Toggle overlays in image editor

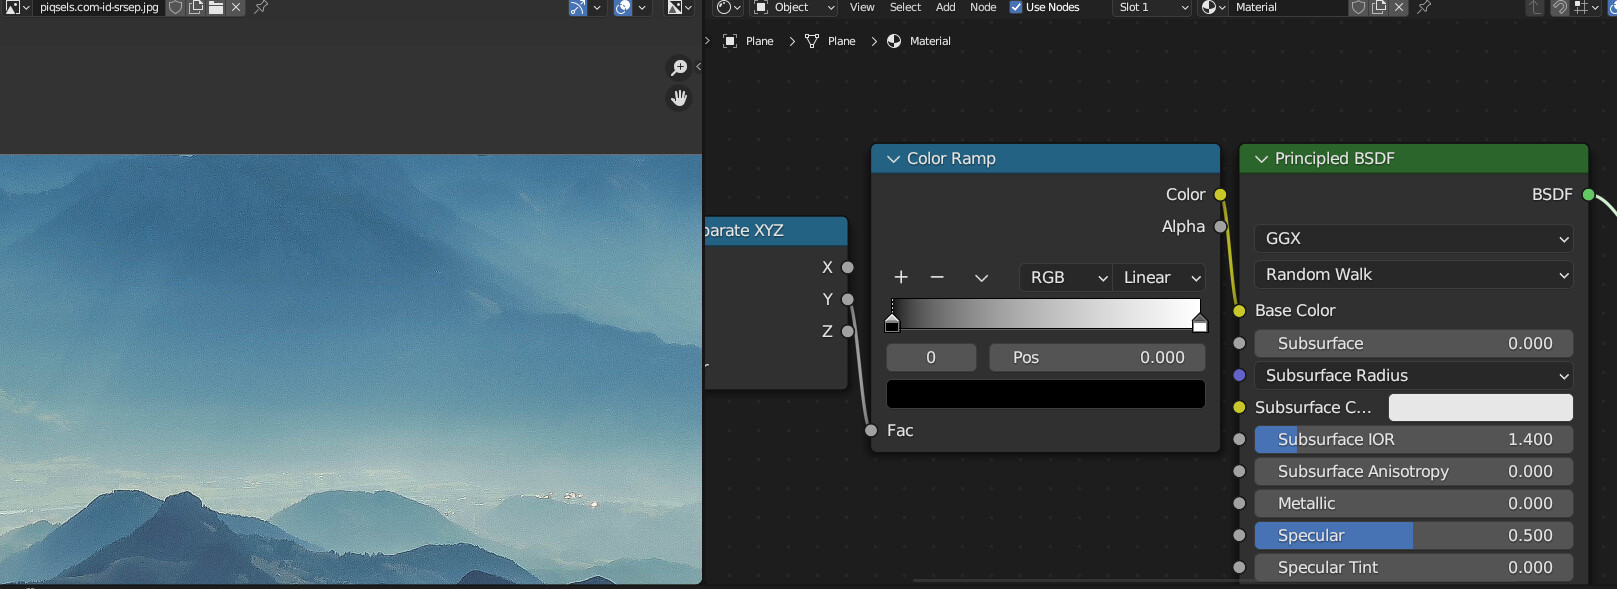click(x=623, y=7)
